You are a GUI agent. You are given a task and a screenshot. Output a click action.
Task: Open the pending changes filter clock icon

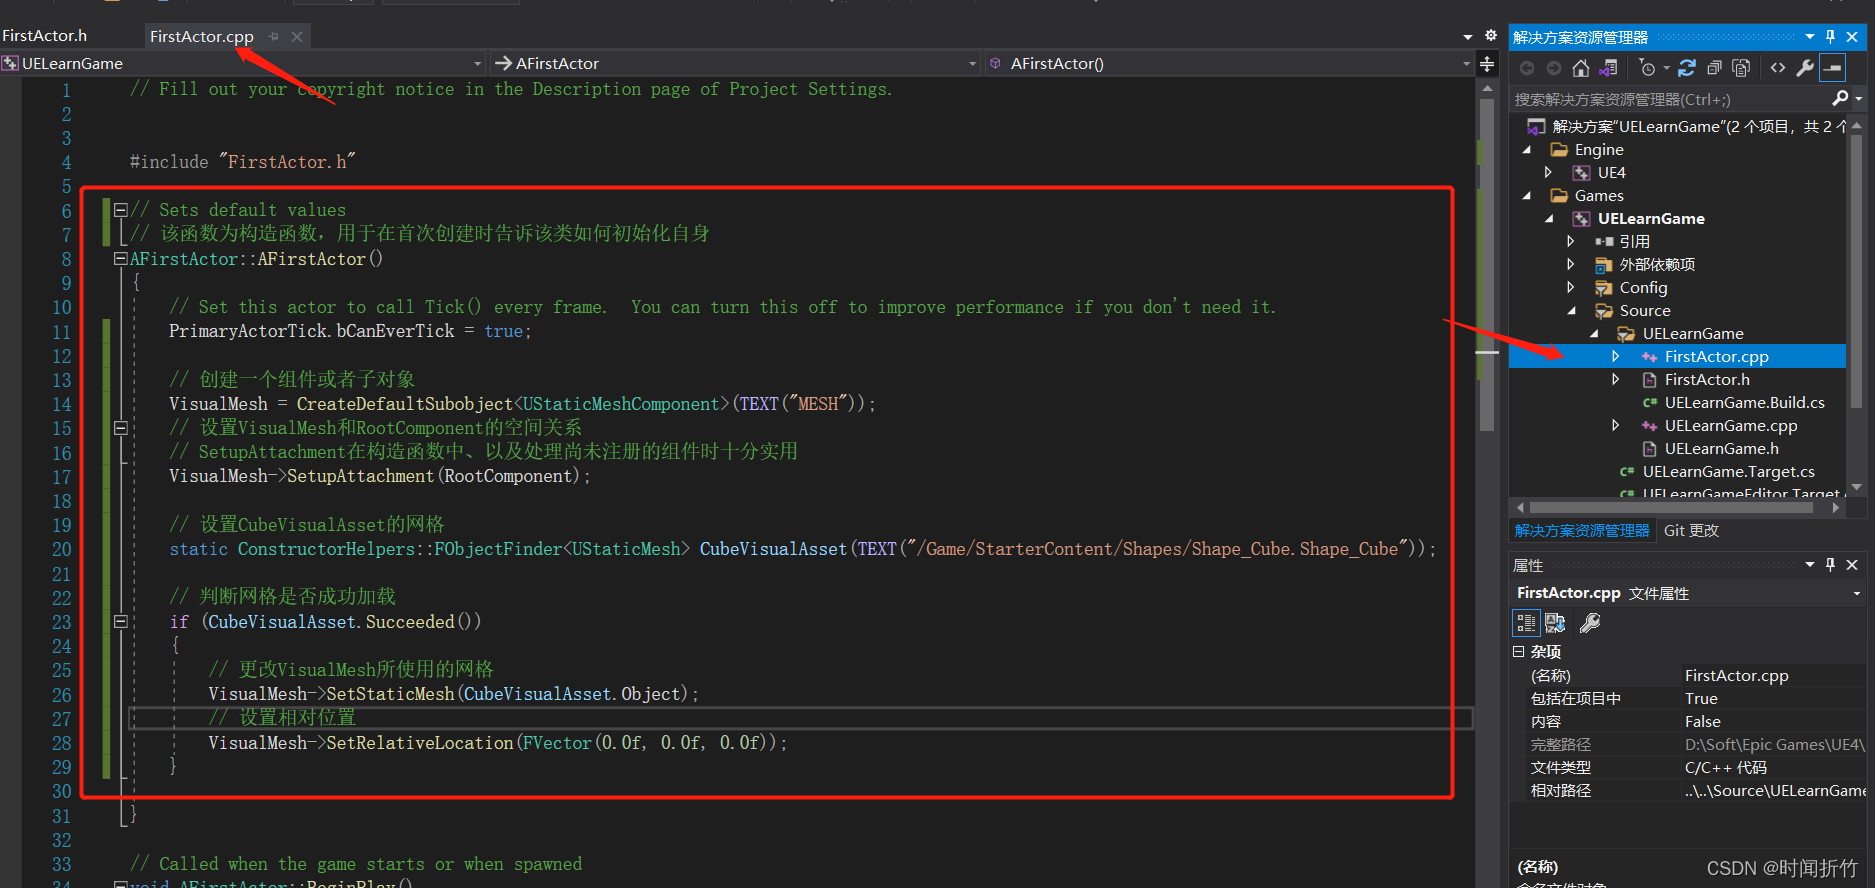1647,68
